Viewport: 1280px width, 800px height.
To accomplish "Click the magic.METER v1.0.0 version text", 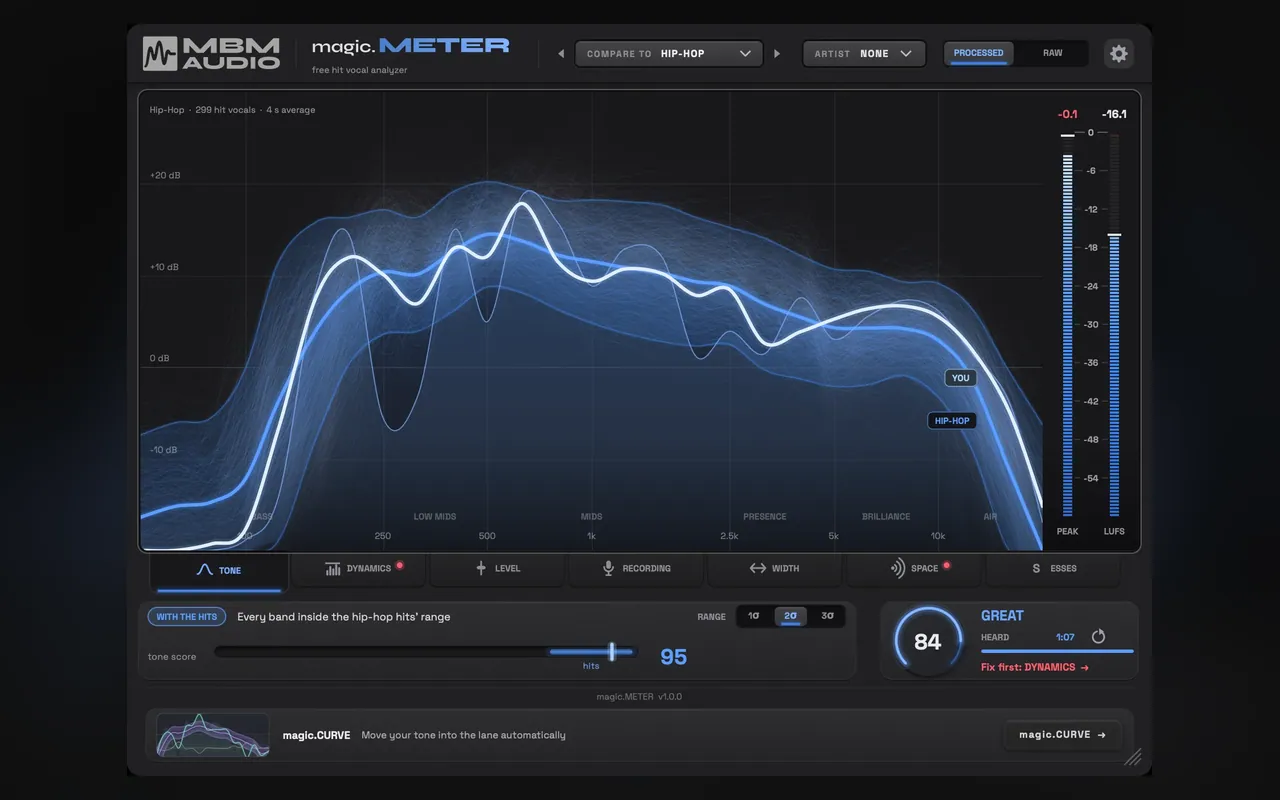I will (x=639, y=696).
